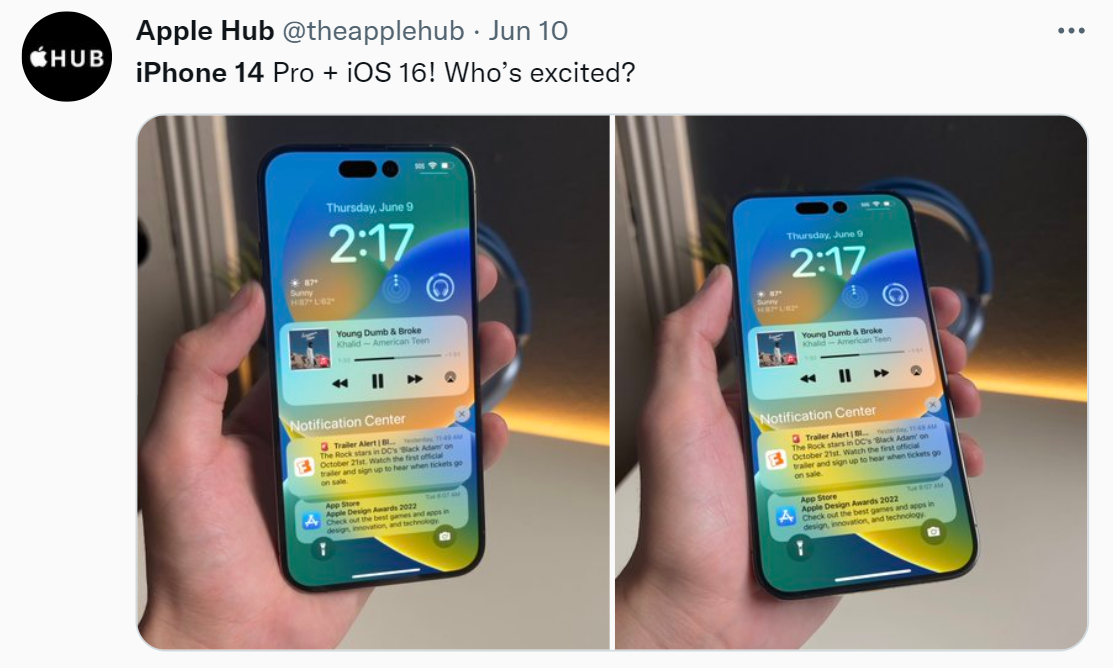The width and height of the screenshot is (1113, 668).
Task: Click camera icon on right phone lock screen
Action: coord(933,531)
